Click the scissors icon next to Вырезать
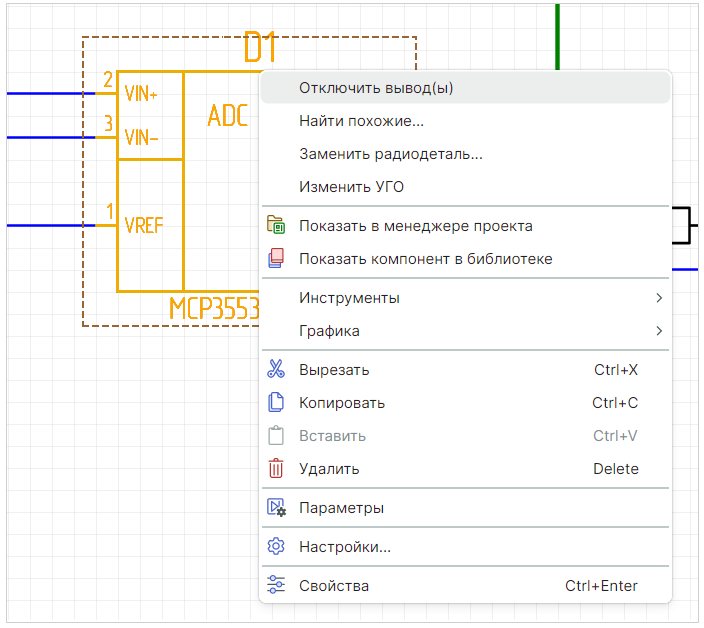Viewport: 704px width, 628px height. pyautogui.click(x=276, y=370)
